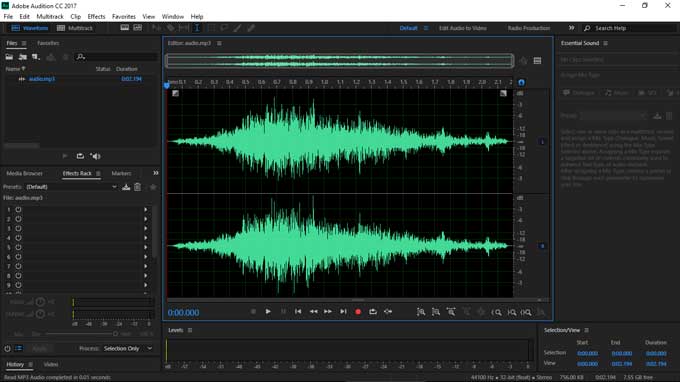Open Editor panel menu next to audio.mp3

click(x=219, y=43)
